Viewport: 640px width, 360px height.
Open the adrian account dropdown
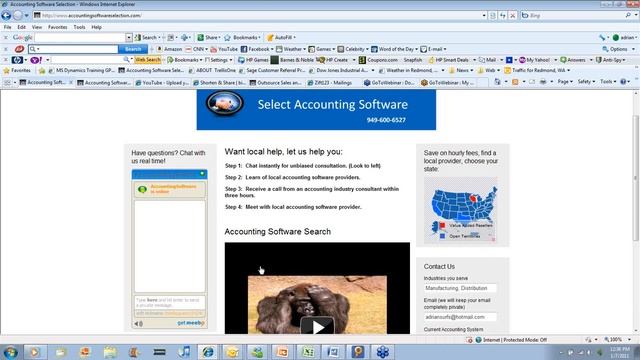[624, 38]
